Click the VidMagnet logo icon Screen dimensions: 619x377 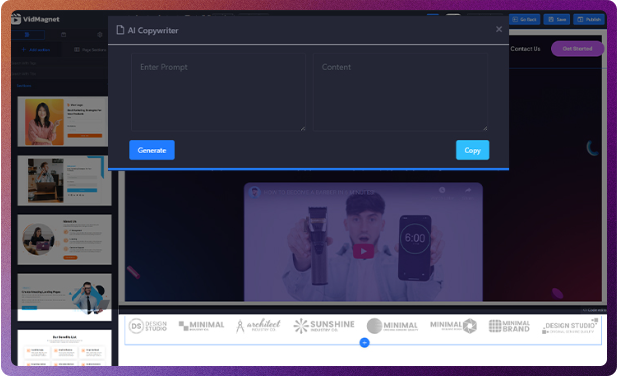click(x=16, y=19)
